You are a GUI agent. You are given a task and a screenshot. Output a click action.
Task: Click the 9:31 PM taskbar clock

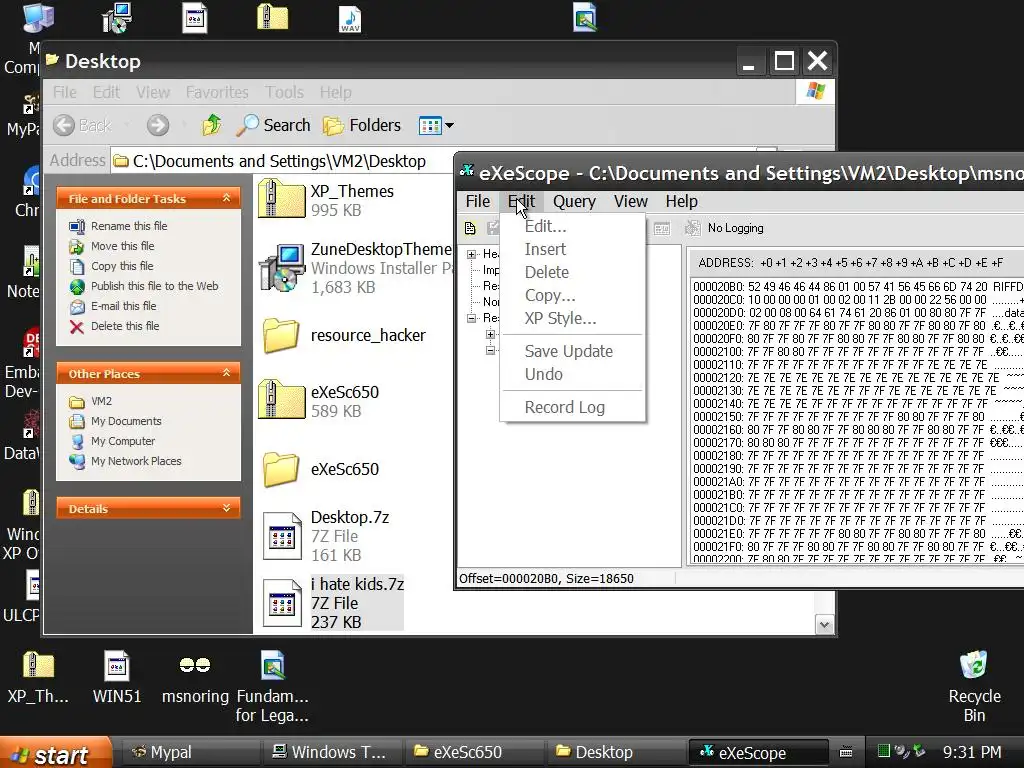pos(972,752)
